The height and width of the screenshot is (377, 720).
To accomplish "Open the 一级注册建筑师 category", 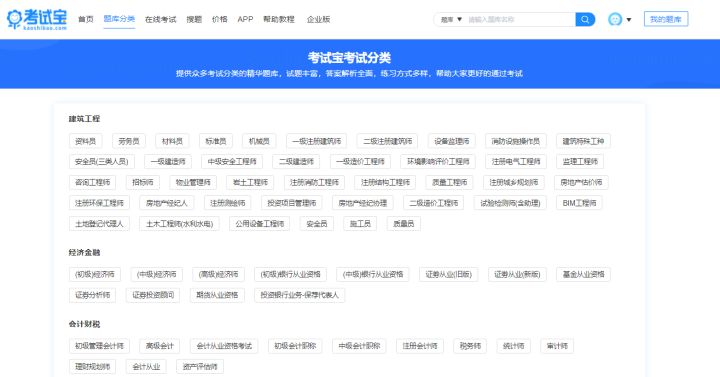I will click(x=316, y=141).
